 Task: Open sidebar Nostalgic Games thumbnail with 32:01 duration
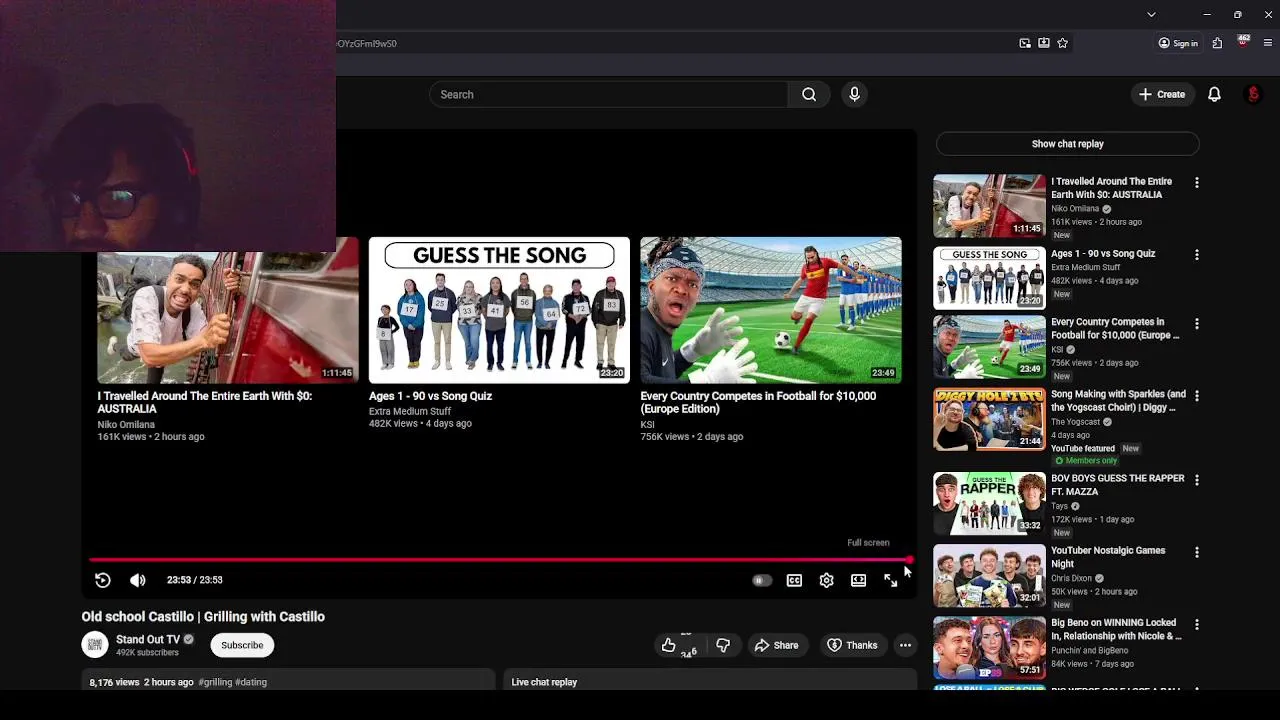989,576
